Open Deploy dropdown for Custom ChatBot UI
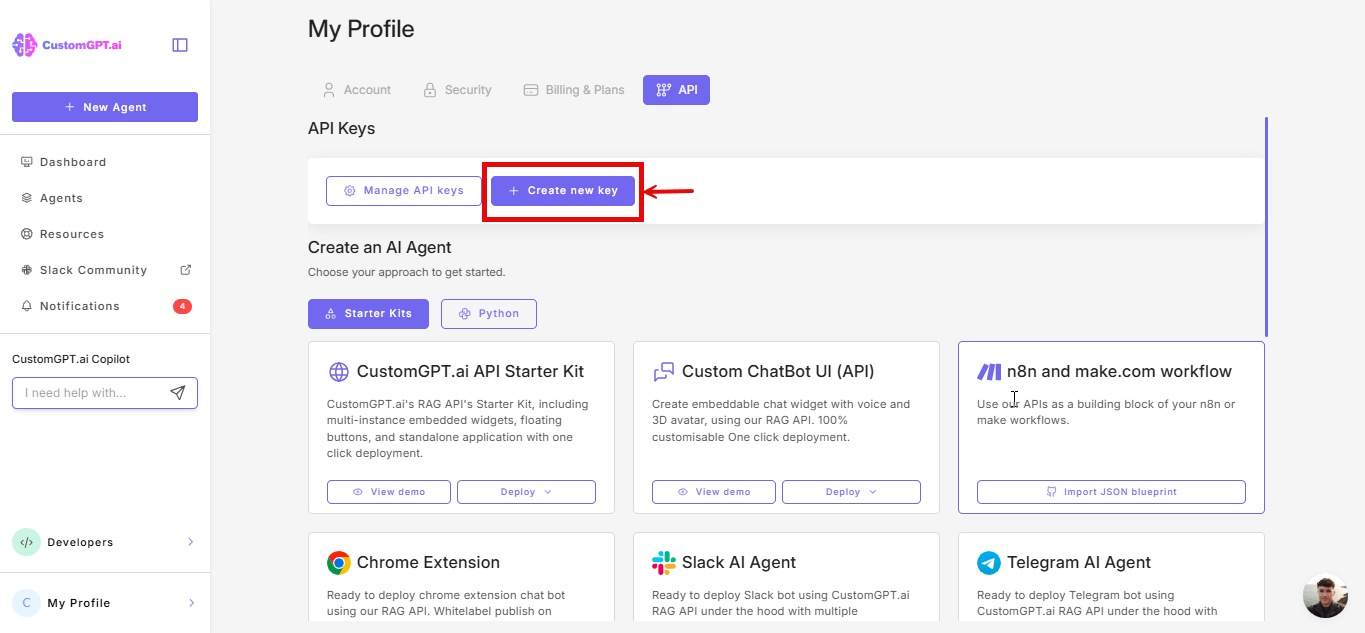The width and height of the screenshot is (1365, 633). (851, 492)
